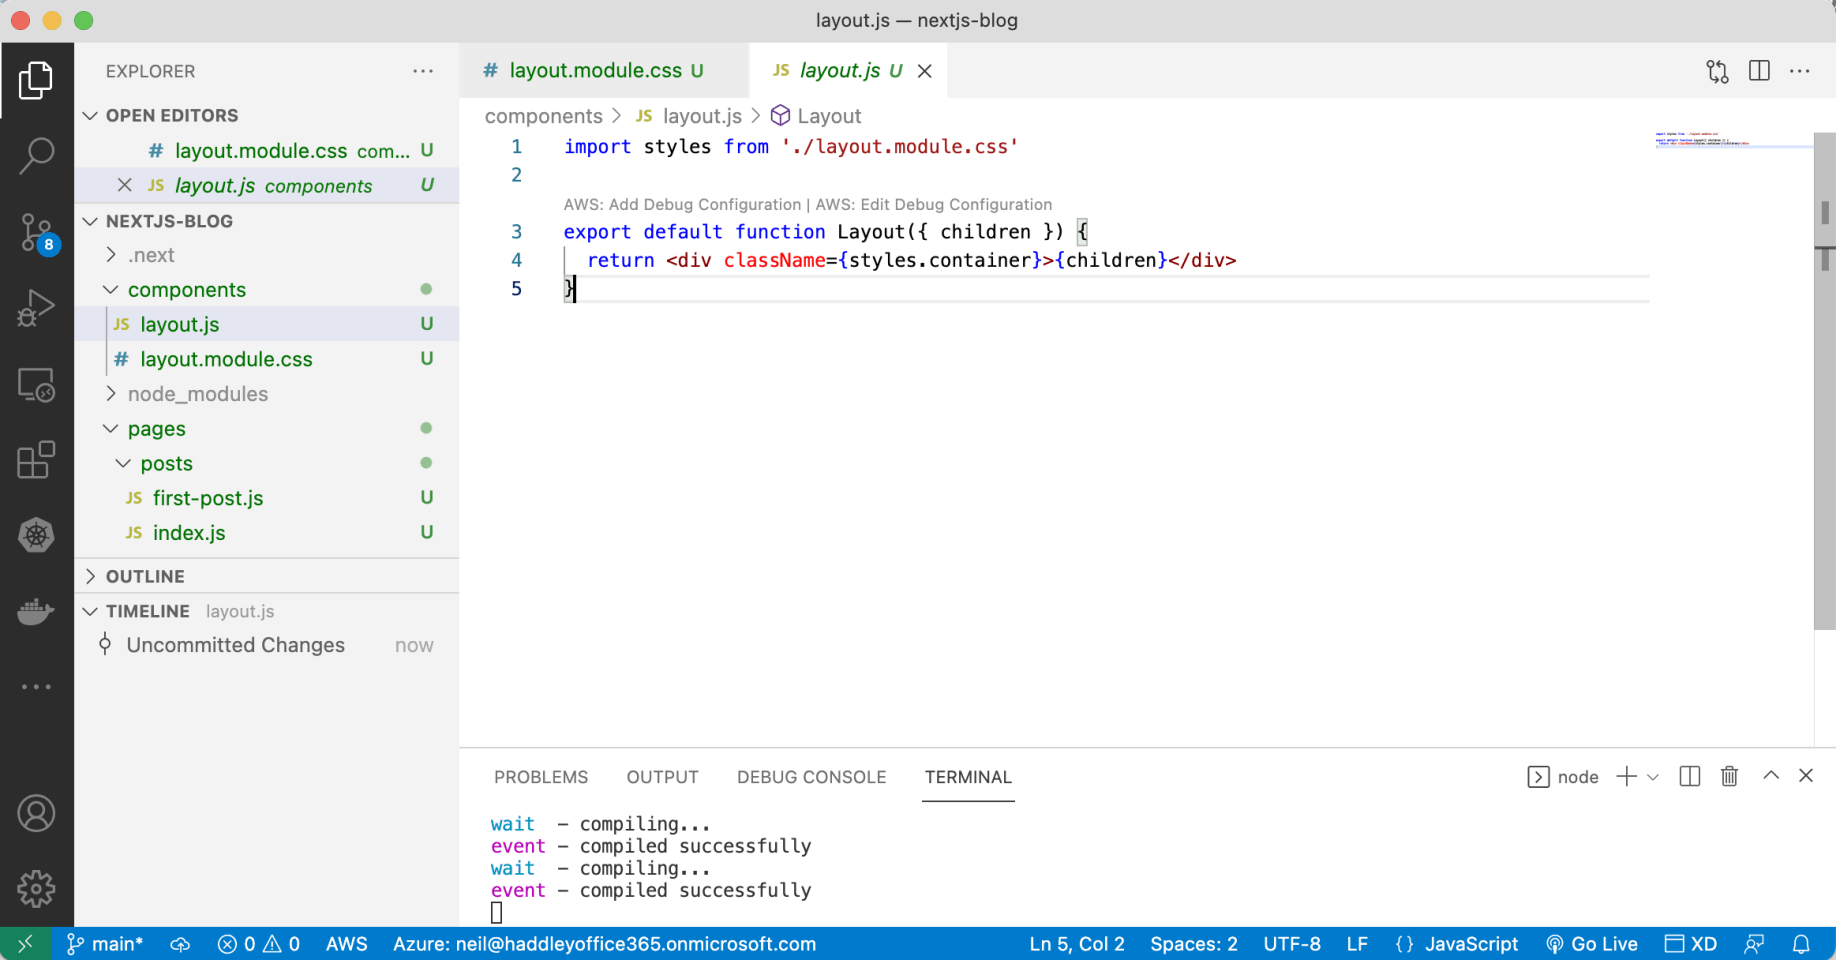Open the Search view in activity bar
Viewport: 1836px width, 960px height.
(37, 156)
